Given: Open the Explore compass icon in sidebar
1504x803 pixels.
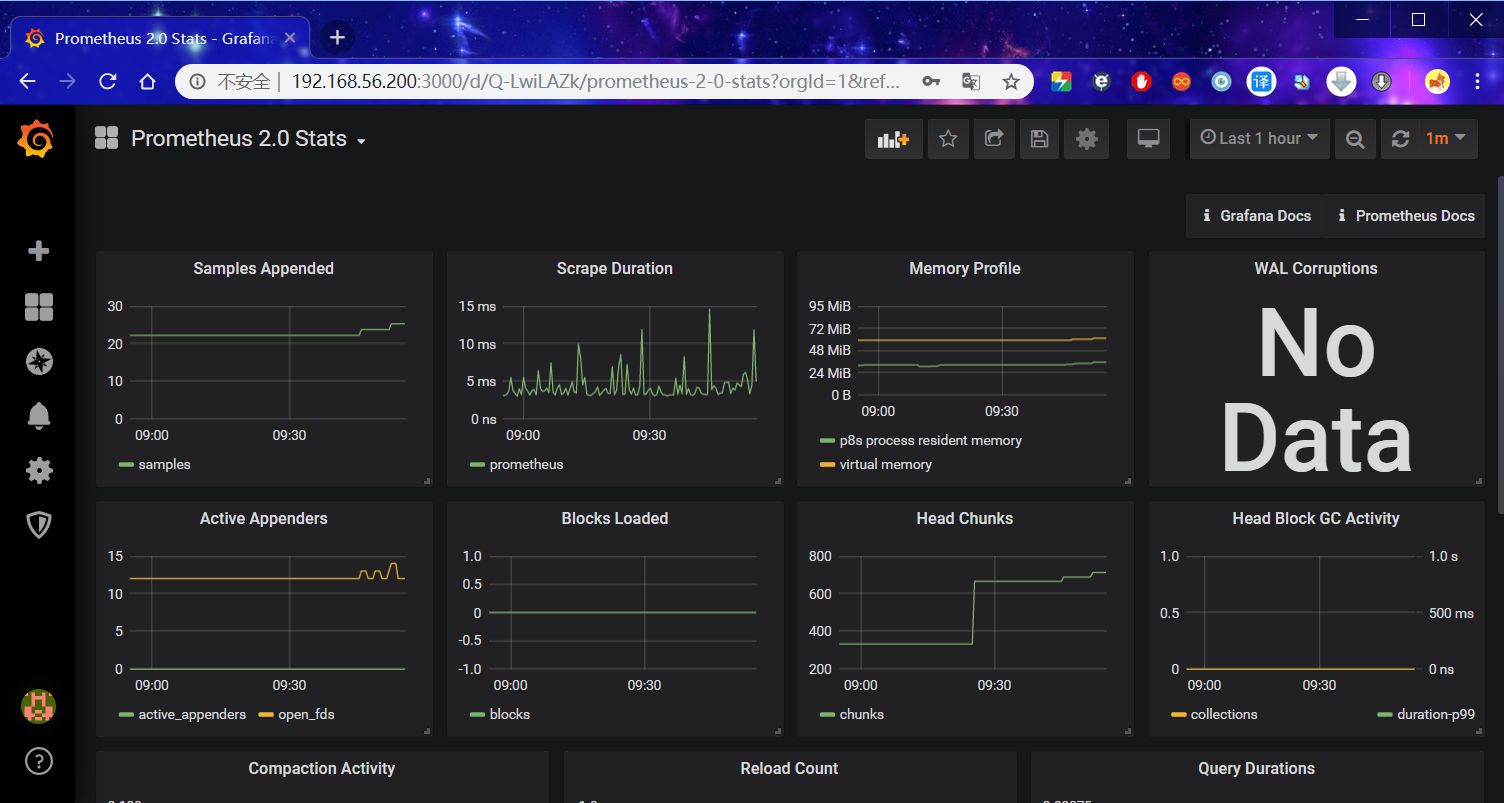Looking at the screenshot, I should [38, 361].
